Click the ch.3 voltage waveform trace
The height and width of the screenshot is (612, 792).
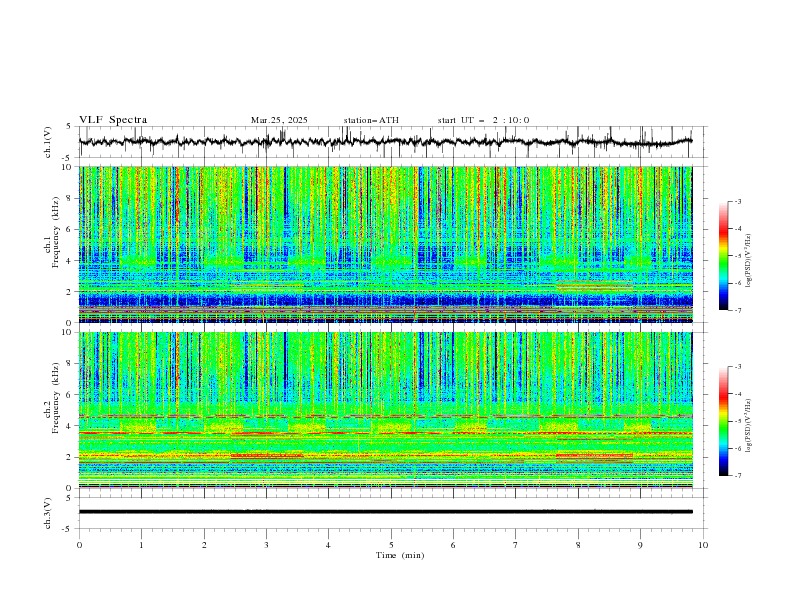[x=385, y=512]
